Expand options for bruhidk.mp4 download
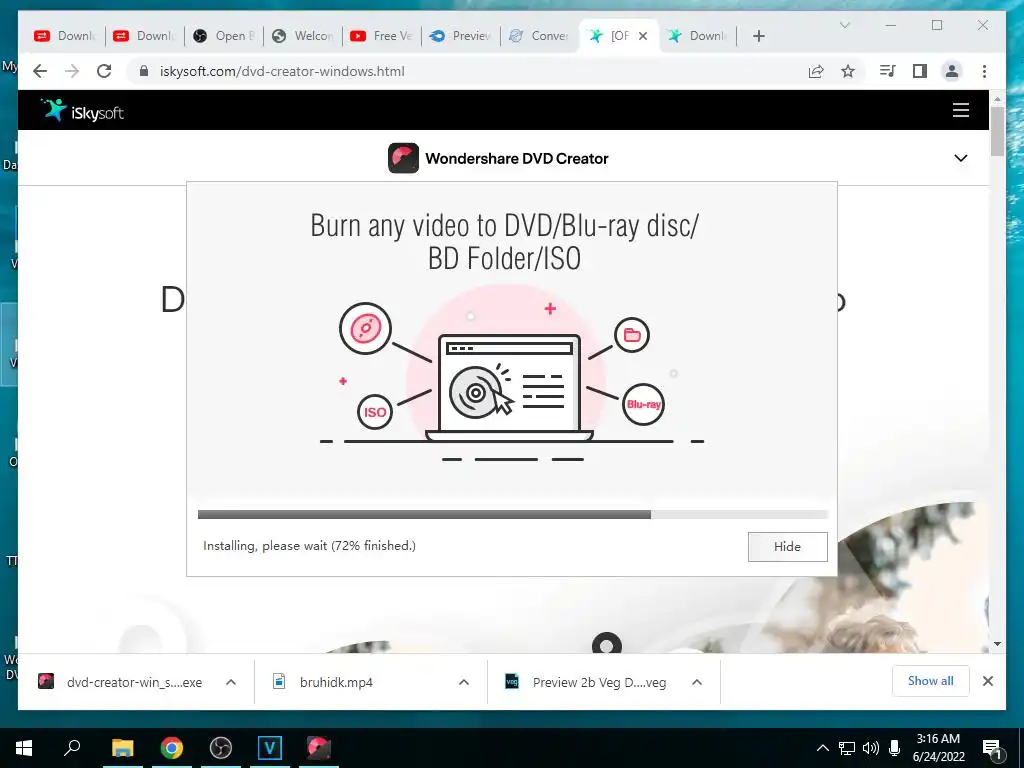The image size is (1024, 768). (464, 682)
